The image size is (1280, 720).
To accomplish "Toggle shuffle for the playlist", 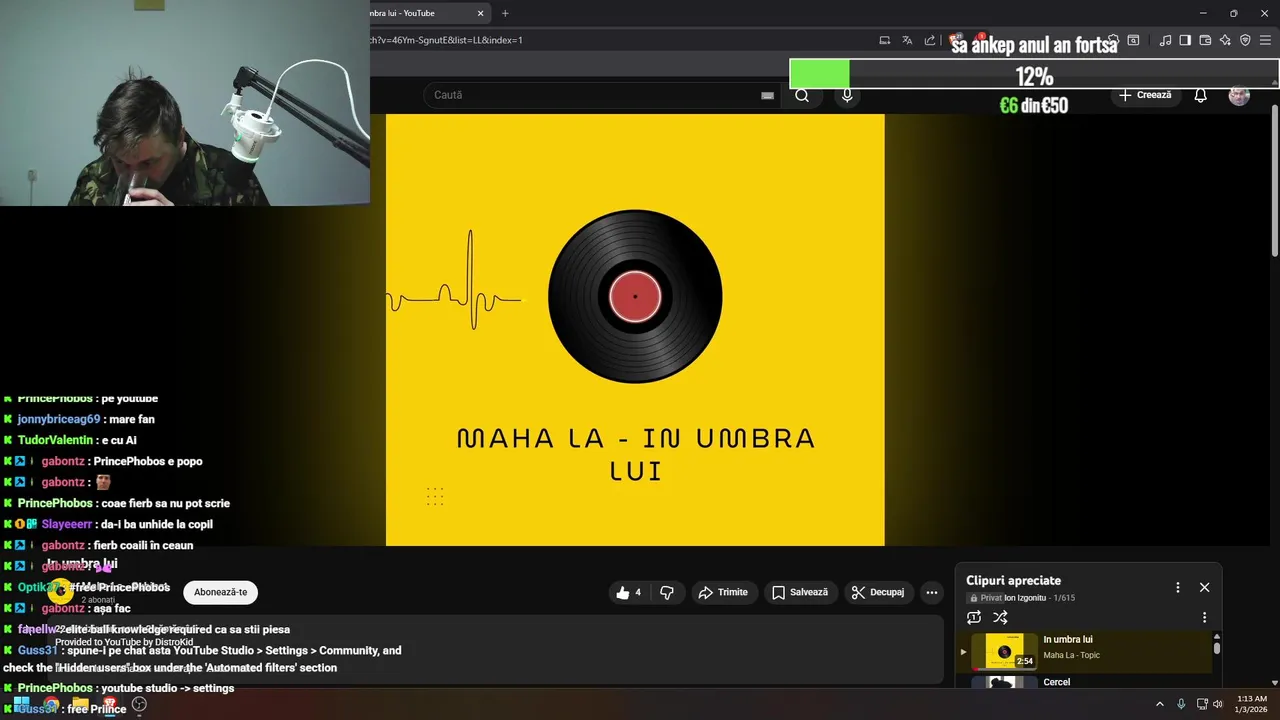I will click(1000, 617).
